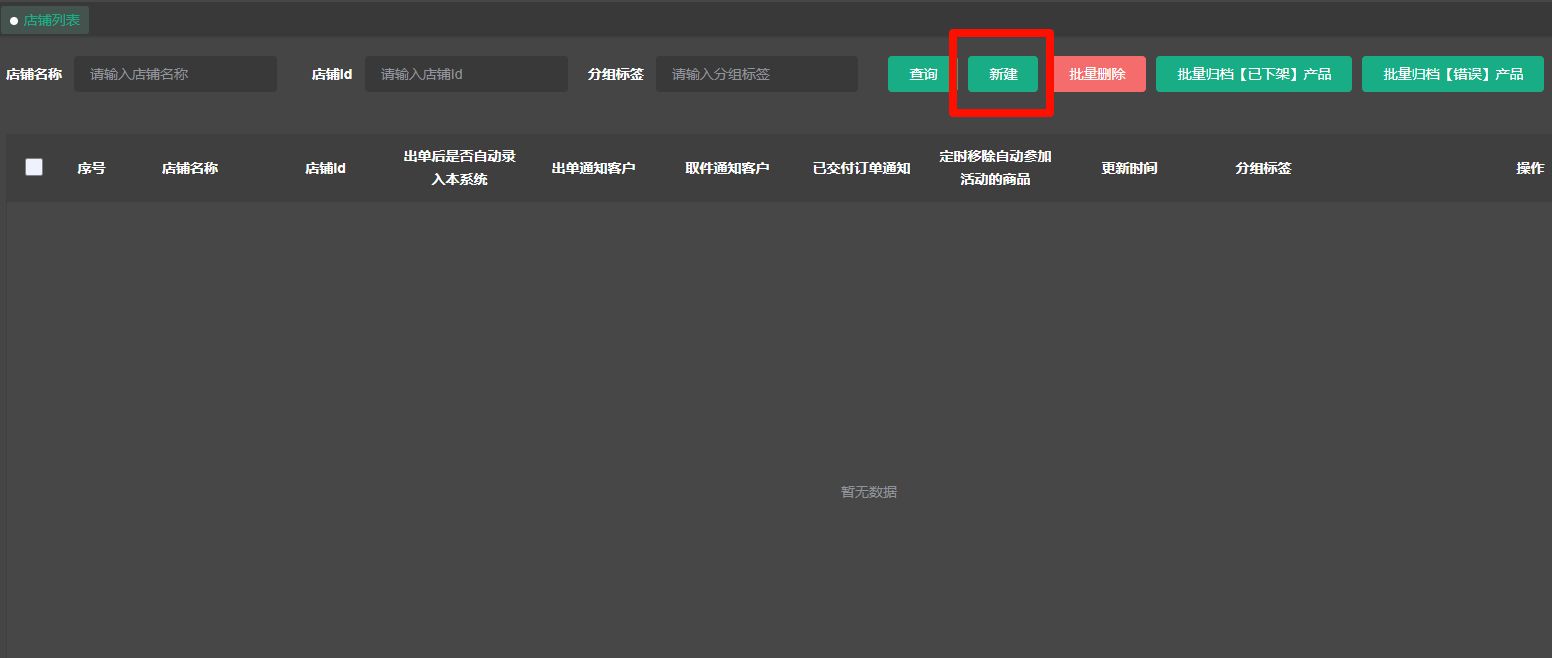
Task: Click the 定时移除自动参加活动的商品 column header
Action: [x=995, y=168]
